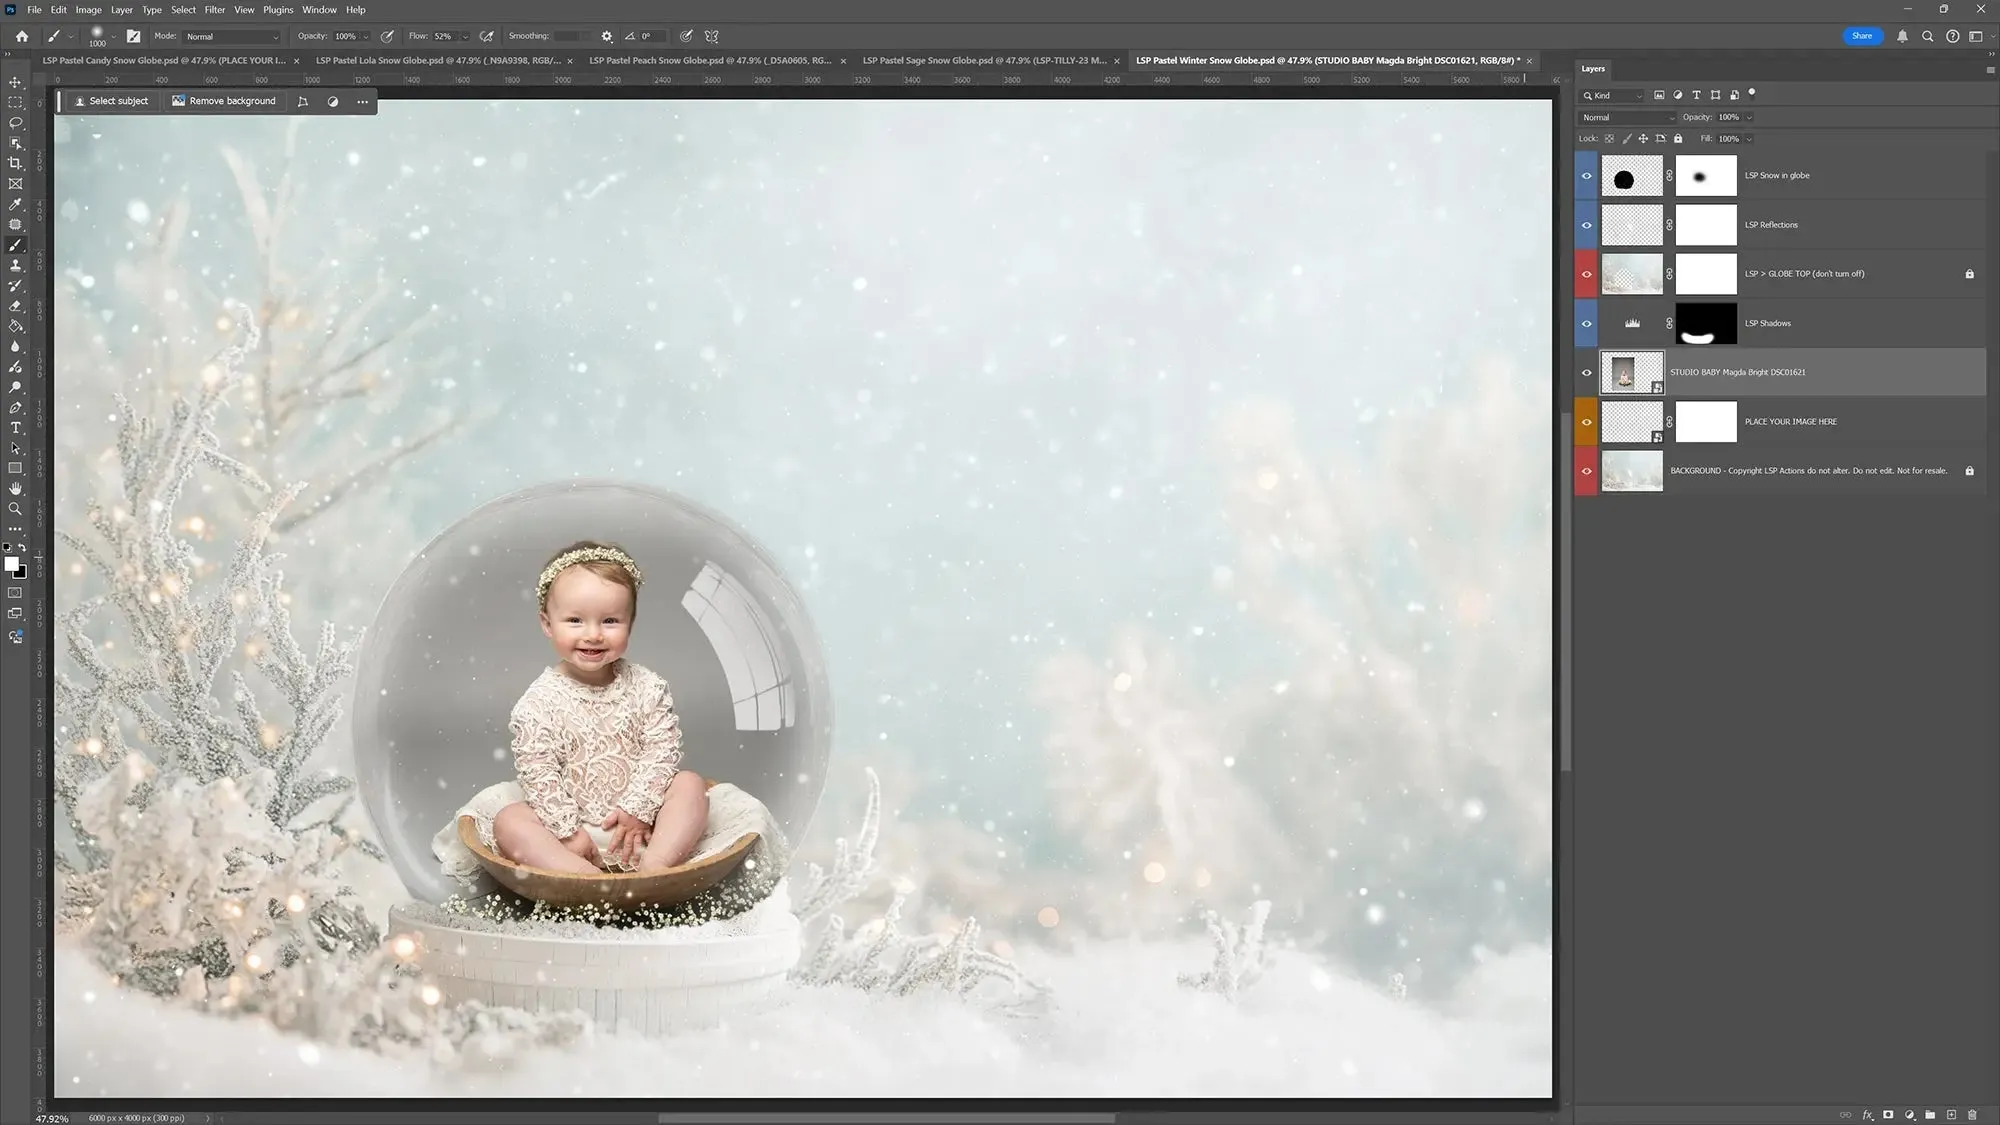Viewport: 2000px width, 1125px height.
Task: Hide the LSP Snow in globe layer
Action: [1586, 176]
